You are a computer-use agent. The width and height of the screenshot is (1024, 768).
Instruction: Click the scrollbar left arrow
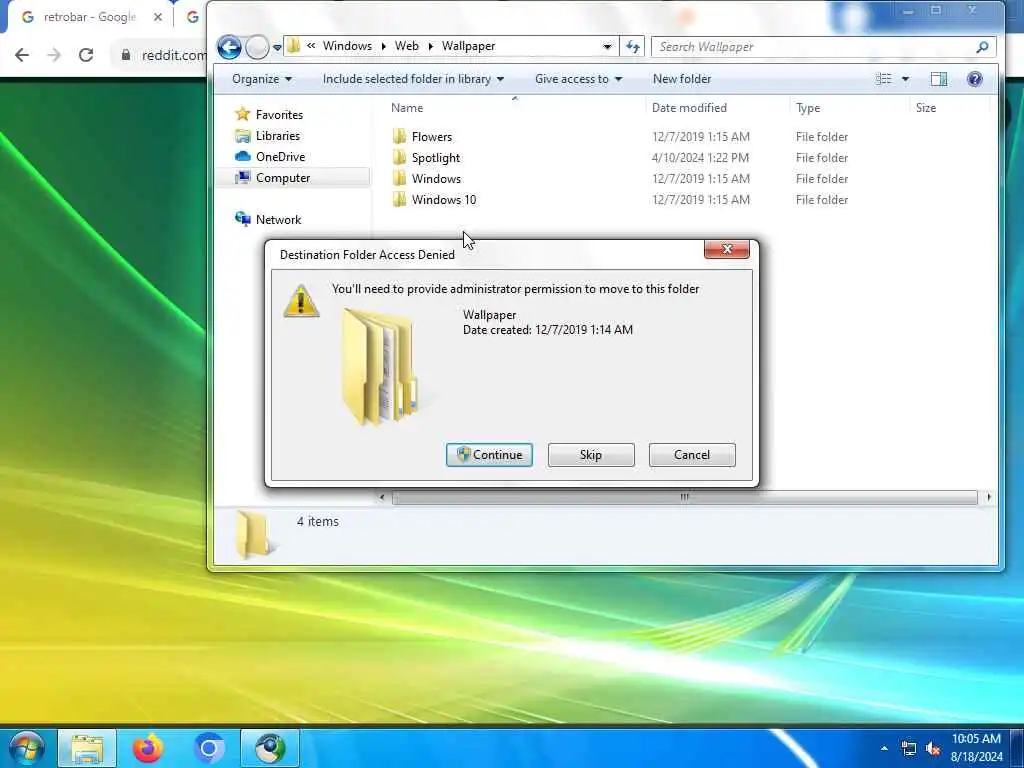tap(382, 498)
